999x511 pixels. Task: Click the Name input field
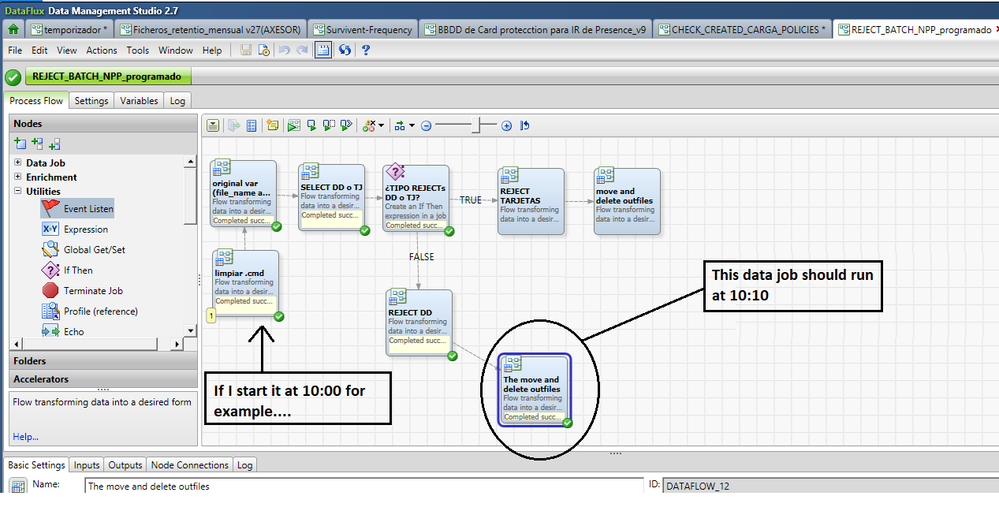pos(363,486)
